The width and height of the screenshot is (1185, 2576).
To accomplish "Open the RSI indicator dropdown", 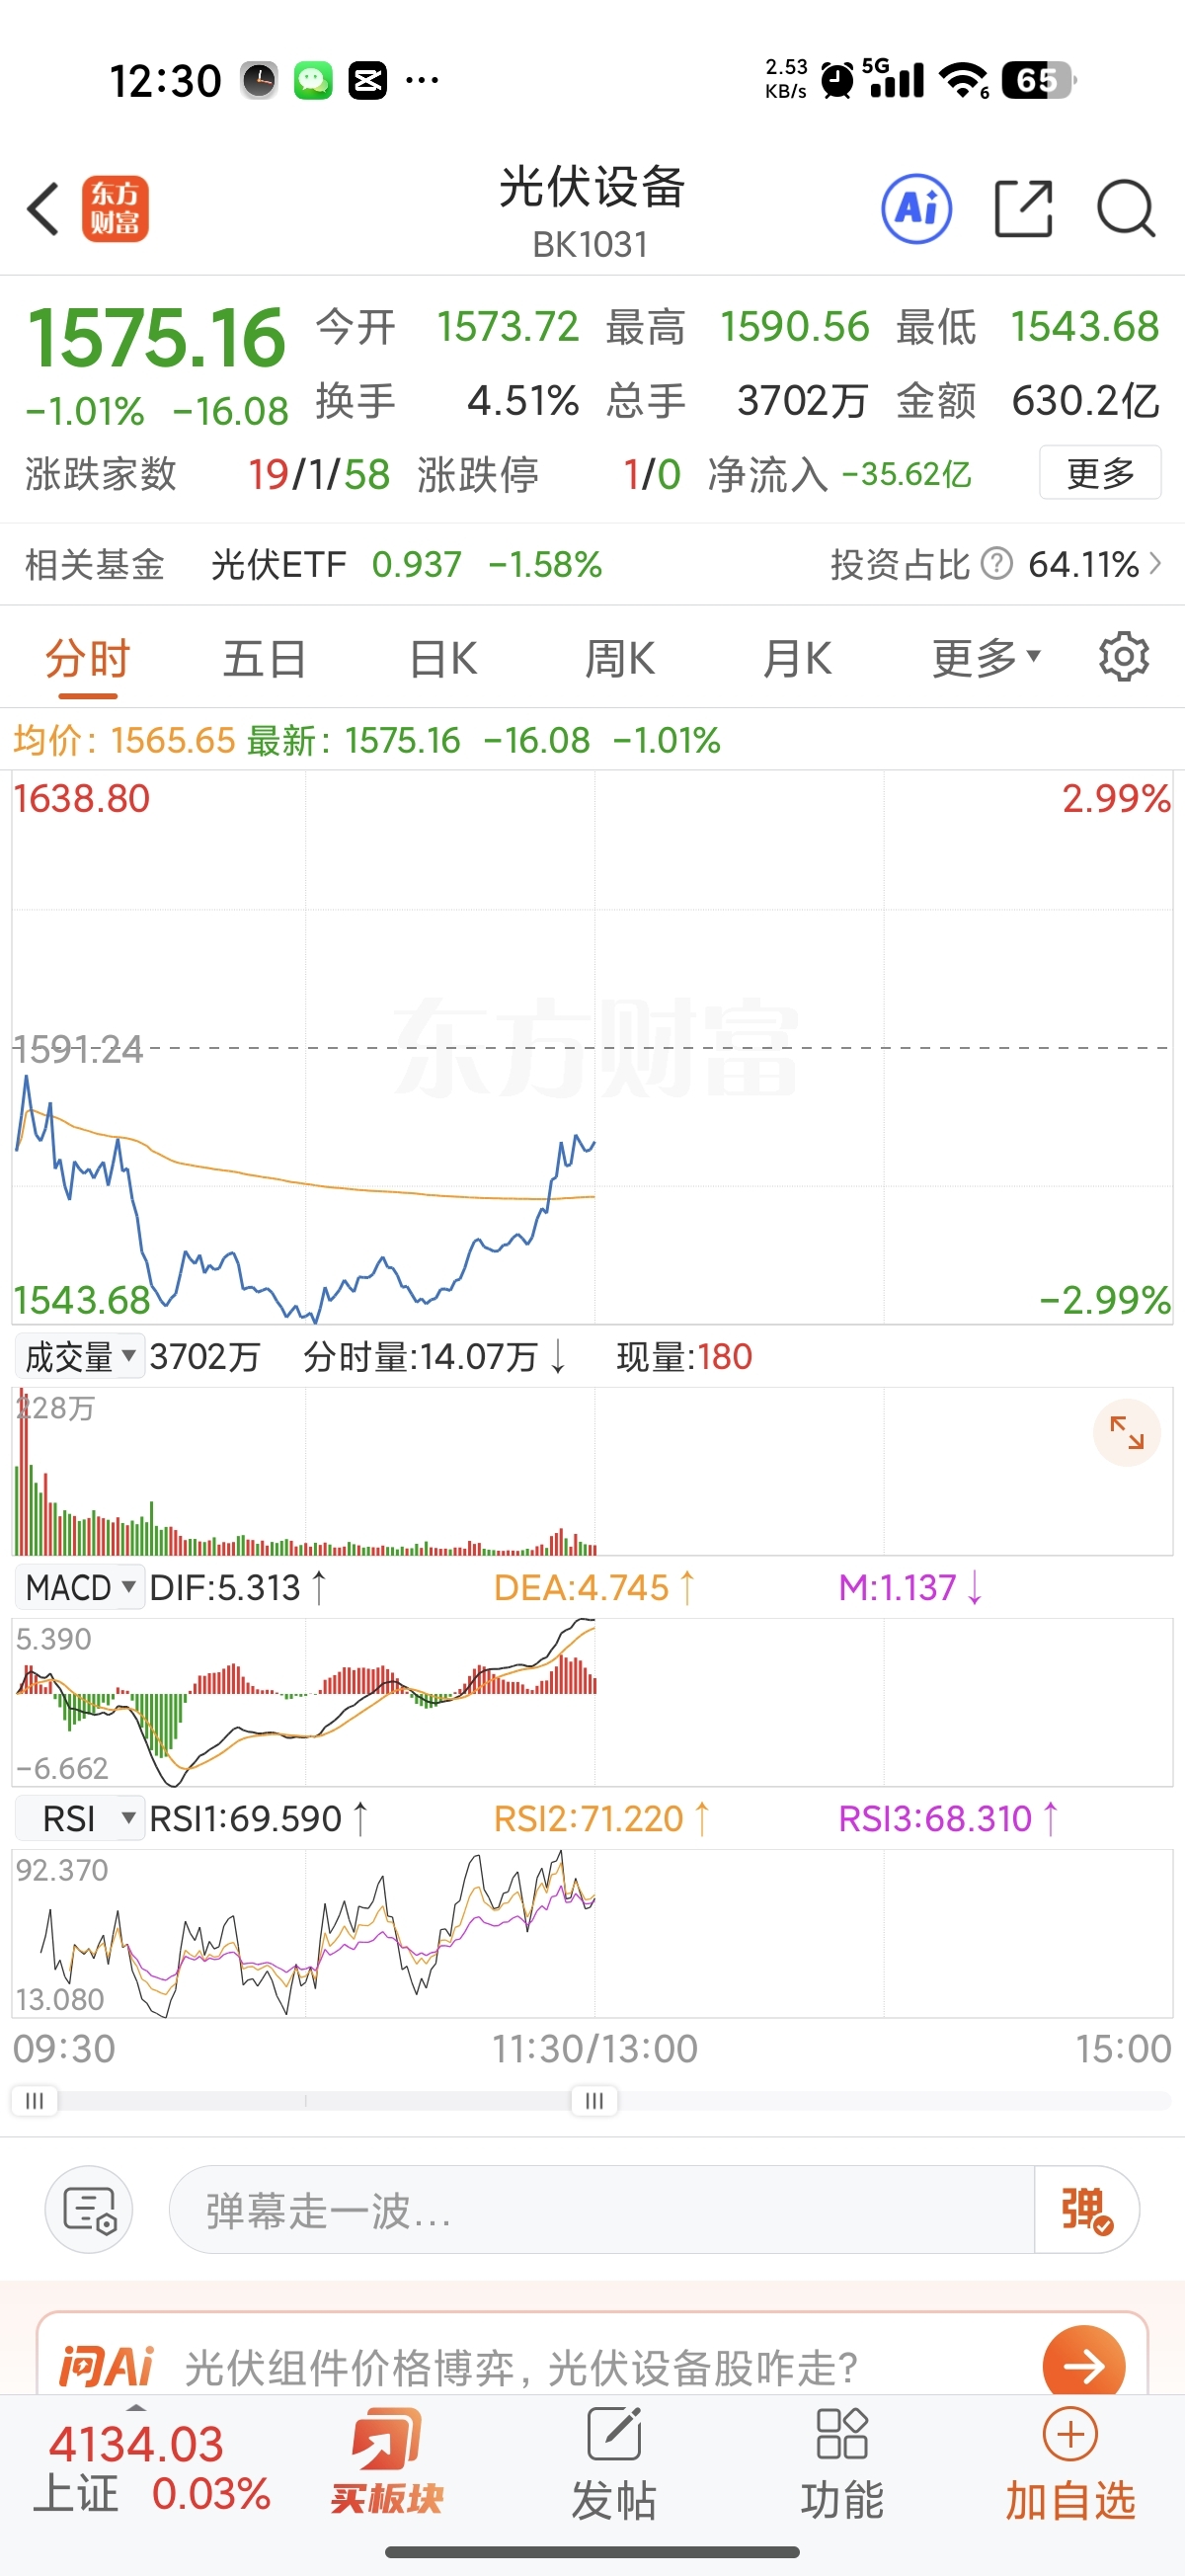I will 80,1818.
